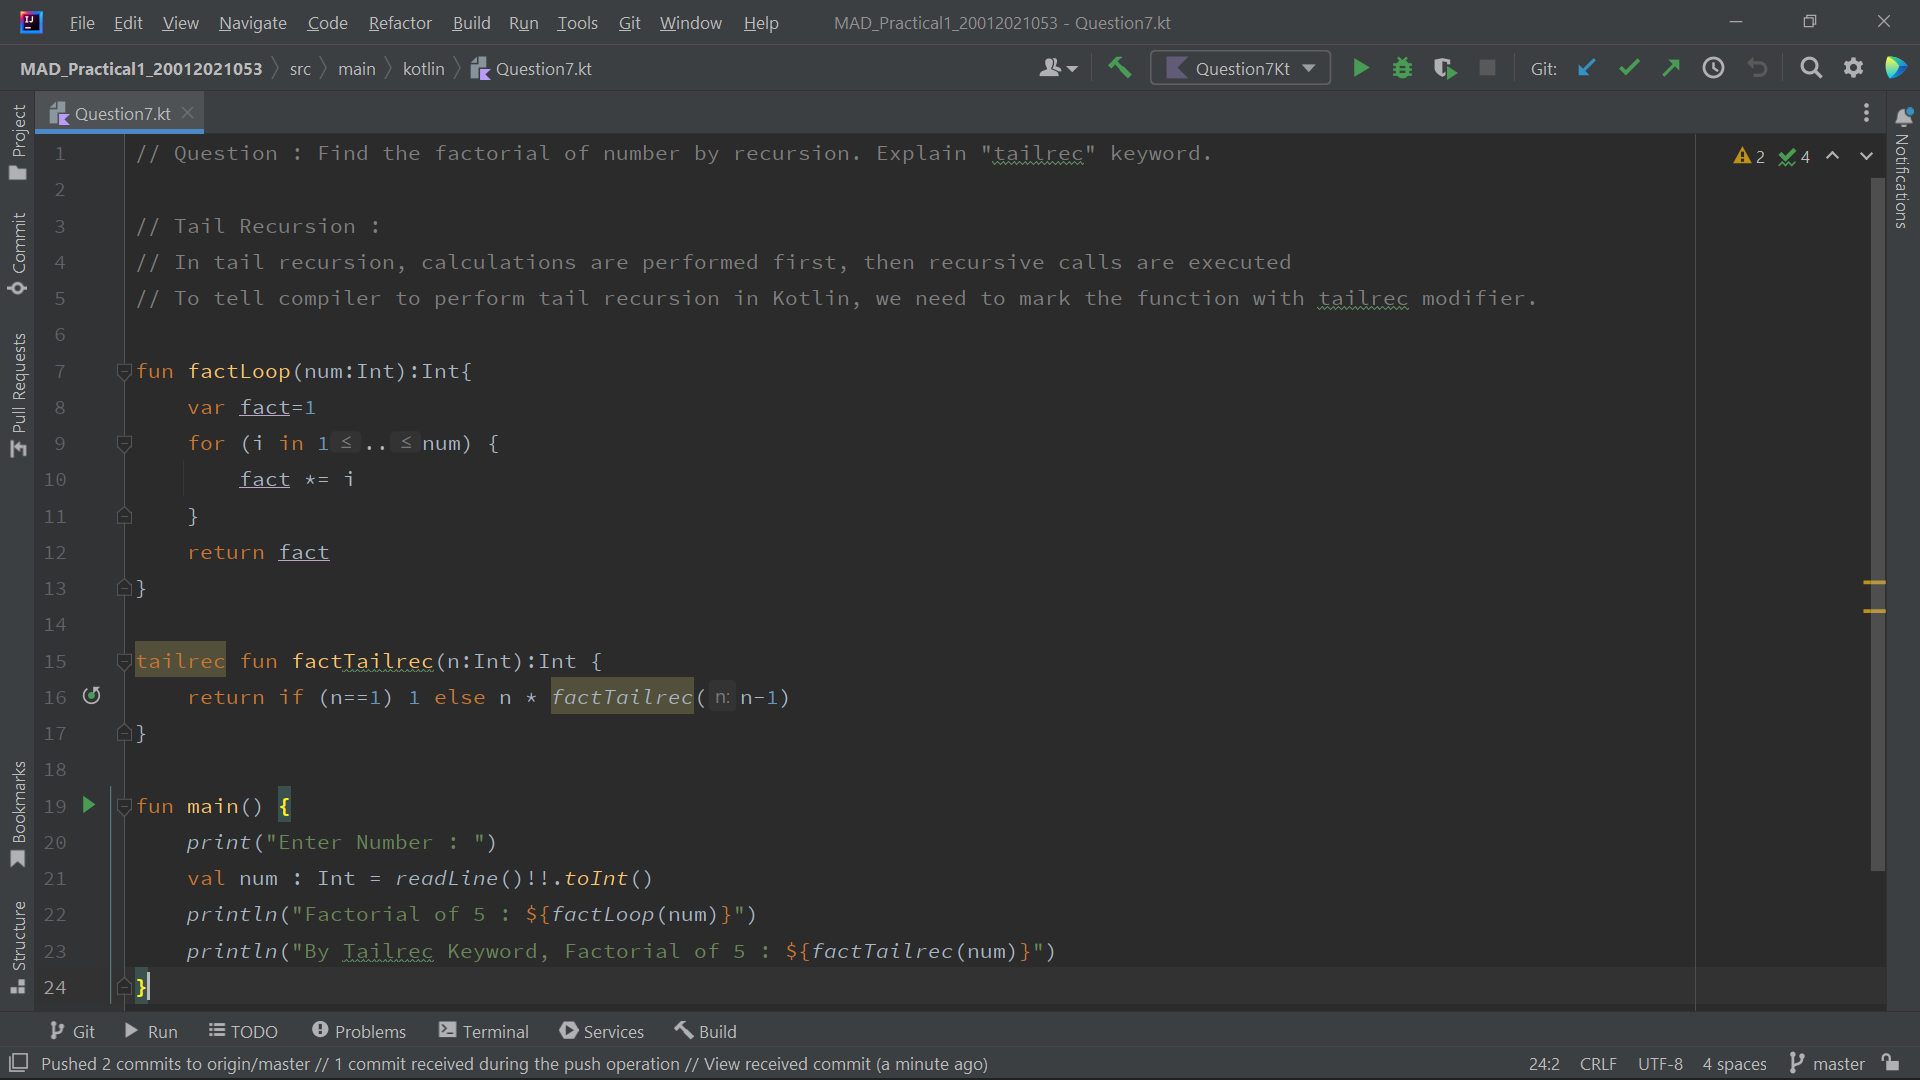The image size is (1920, 1080).
Task: Run with Coverage using the shield icon
Action: 1445,68
